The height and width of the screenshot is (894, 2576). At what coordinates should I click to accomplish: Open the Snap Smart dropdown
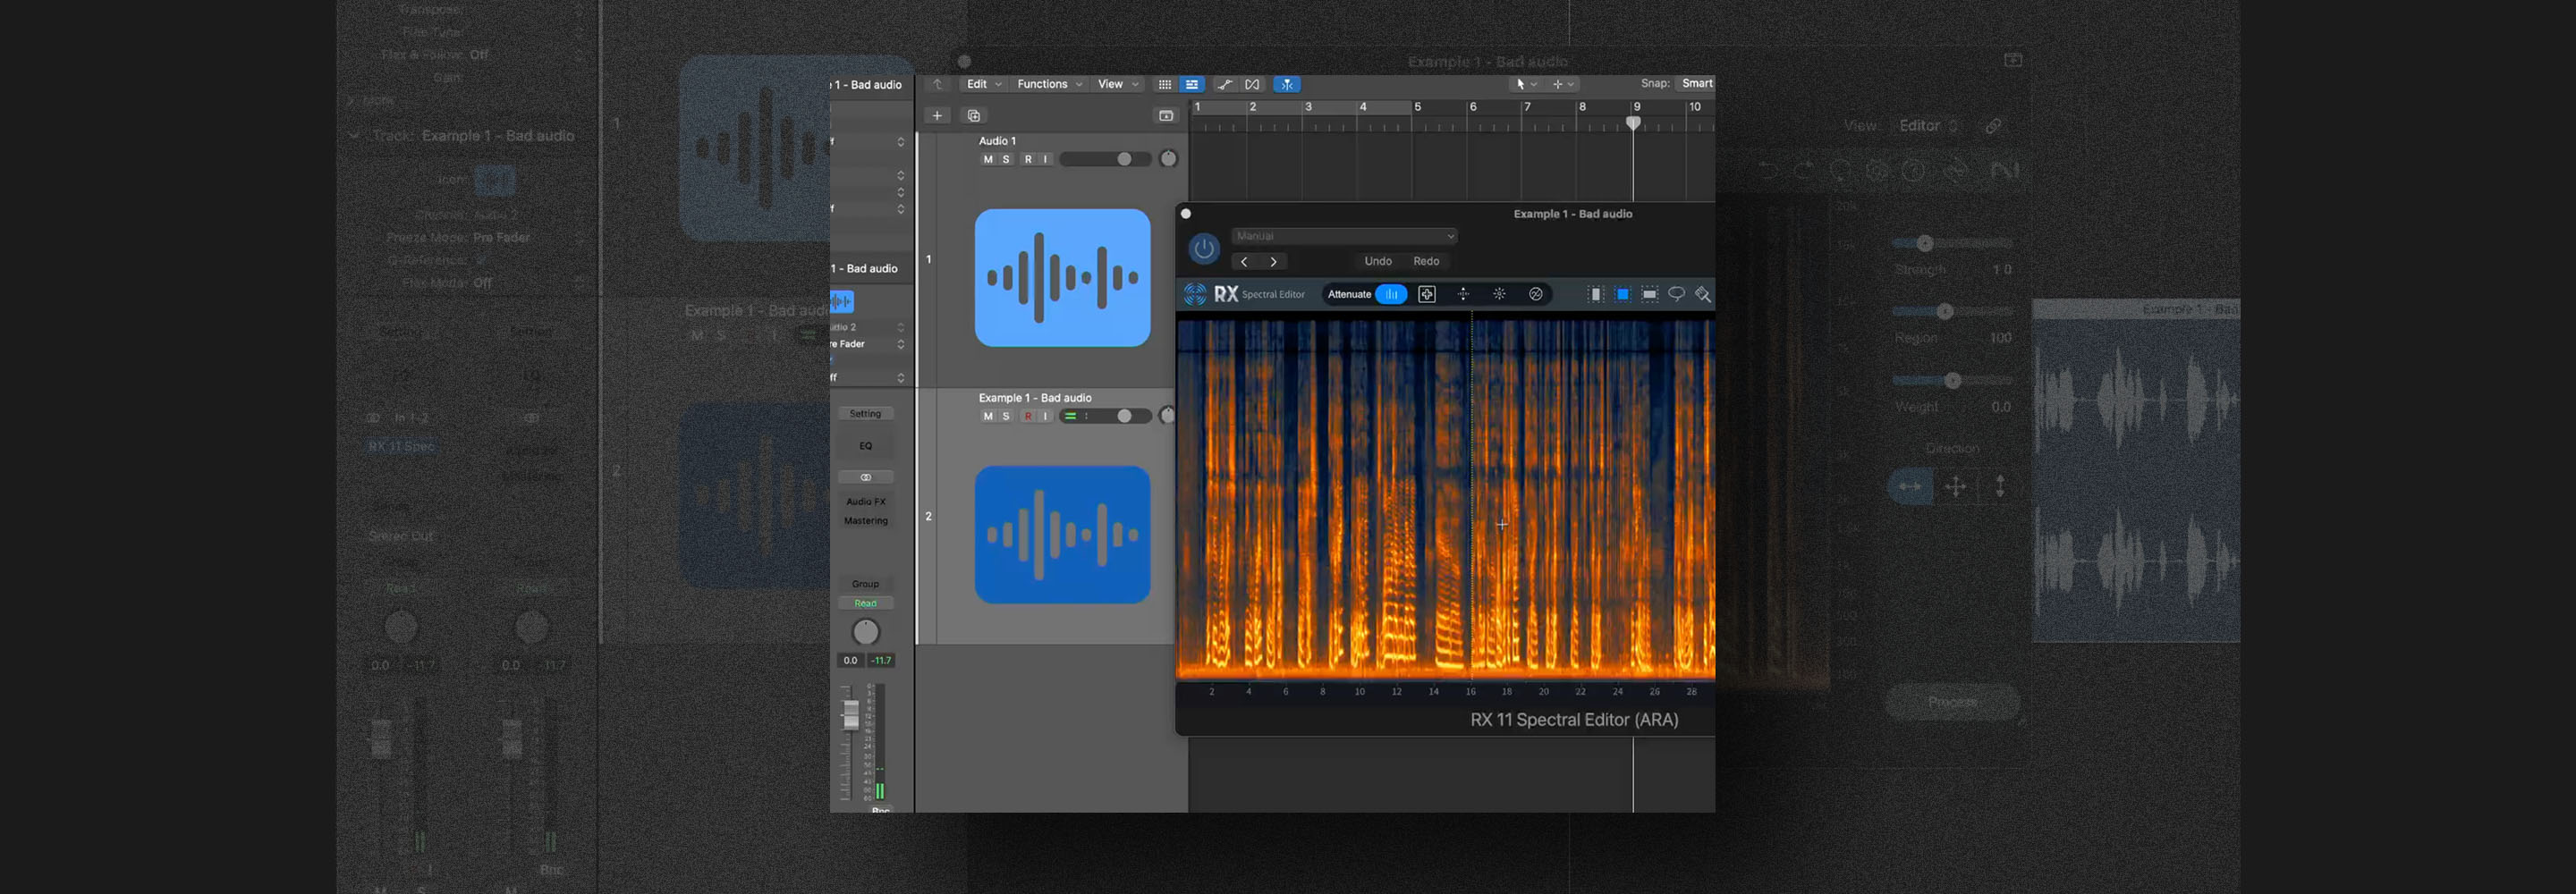pyautogui.click(x=1696, y=84)
